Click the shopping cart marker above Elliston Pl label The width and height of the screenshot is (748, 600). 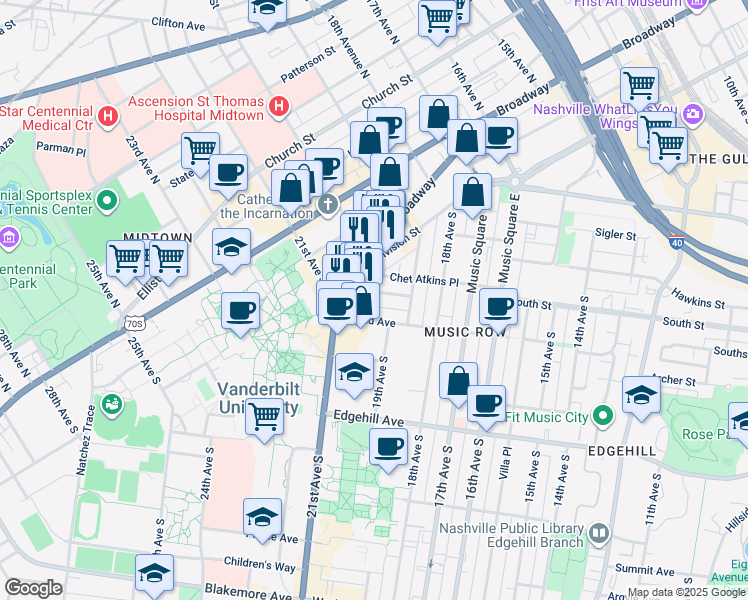pyautogui.click(x=168, y=261)
